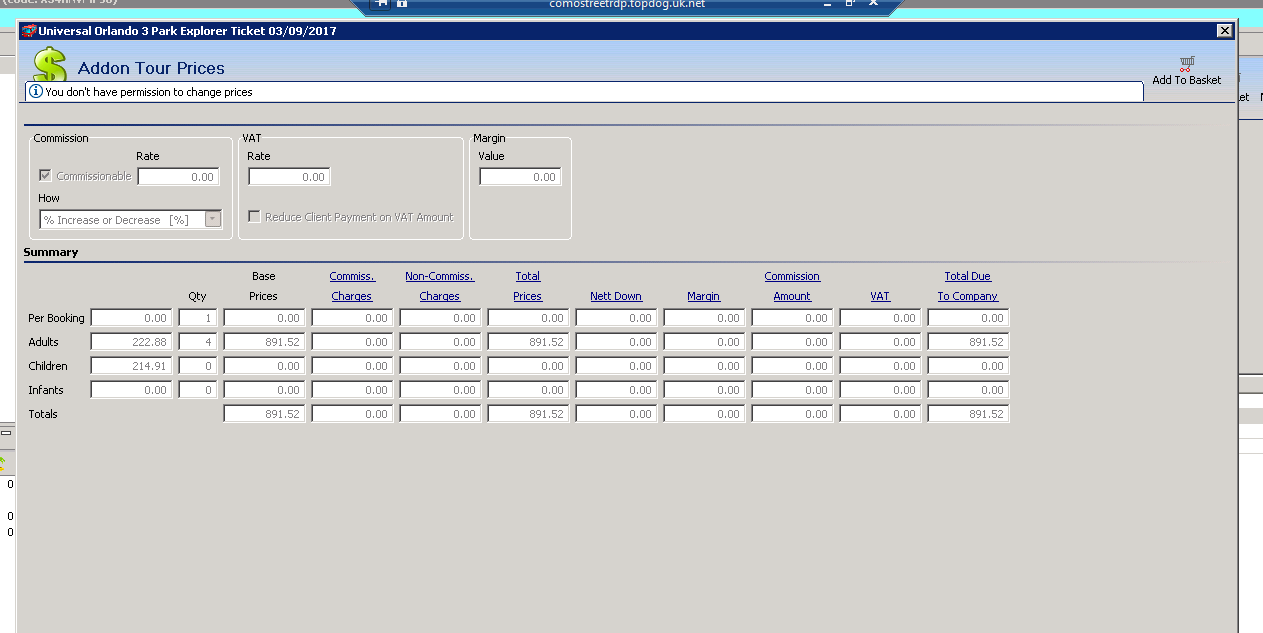This screenshot has width=1263, height=633.
Task: Click the Per Booking Total Prices field
Action: point(528,318)
